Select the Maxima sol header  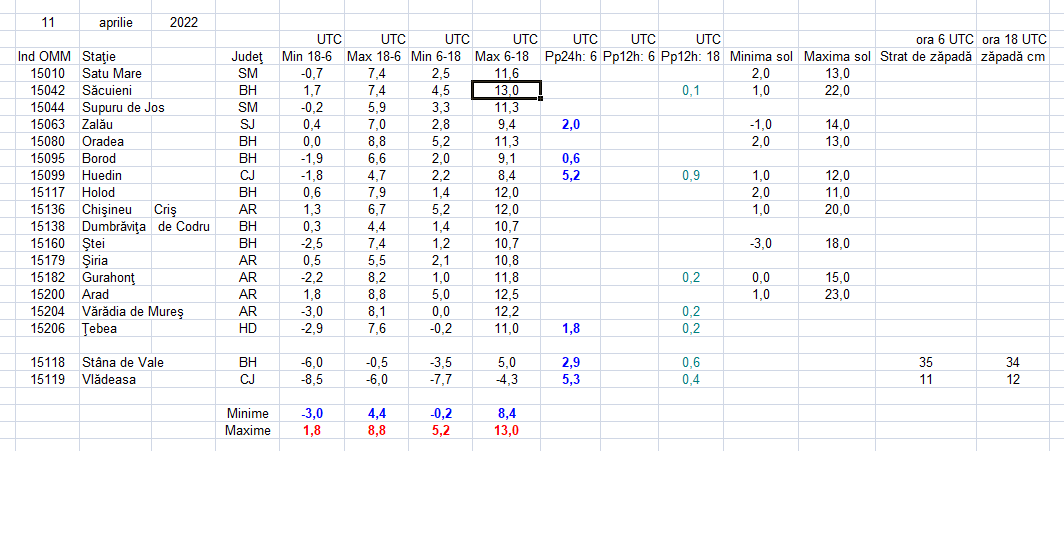coord(837,56)
